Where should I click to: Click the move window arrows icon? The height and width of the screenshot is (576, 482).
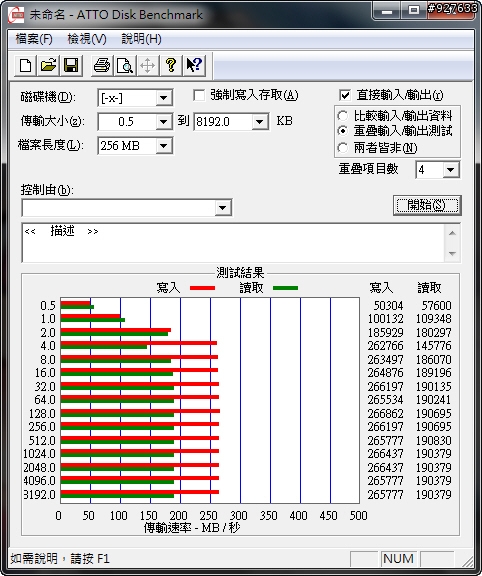point(147,66)
